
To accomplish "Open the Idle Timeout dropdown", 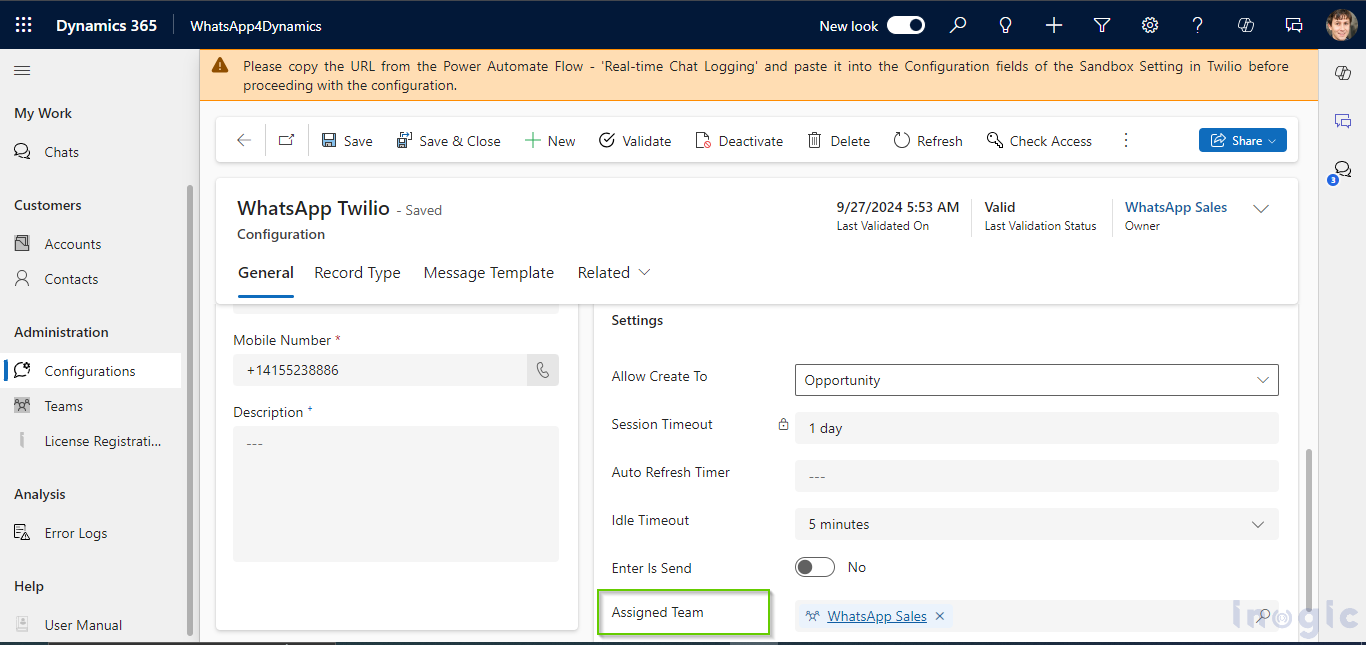I will (x=1036, y=524).
